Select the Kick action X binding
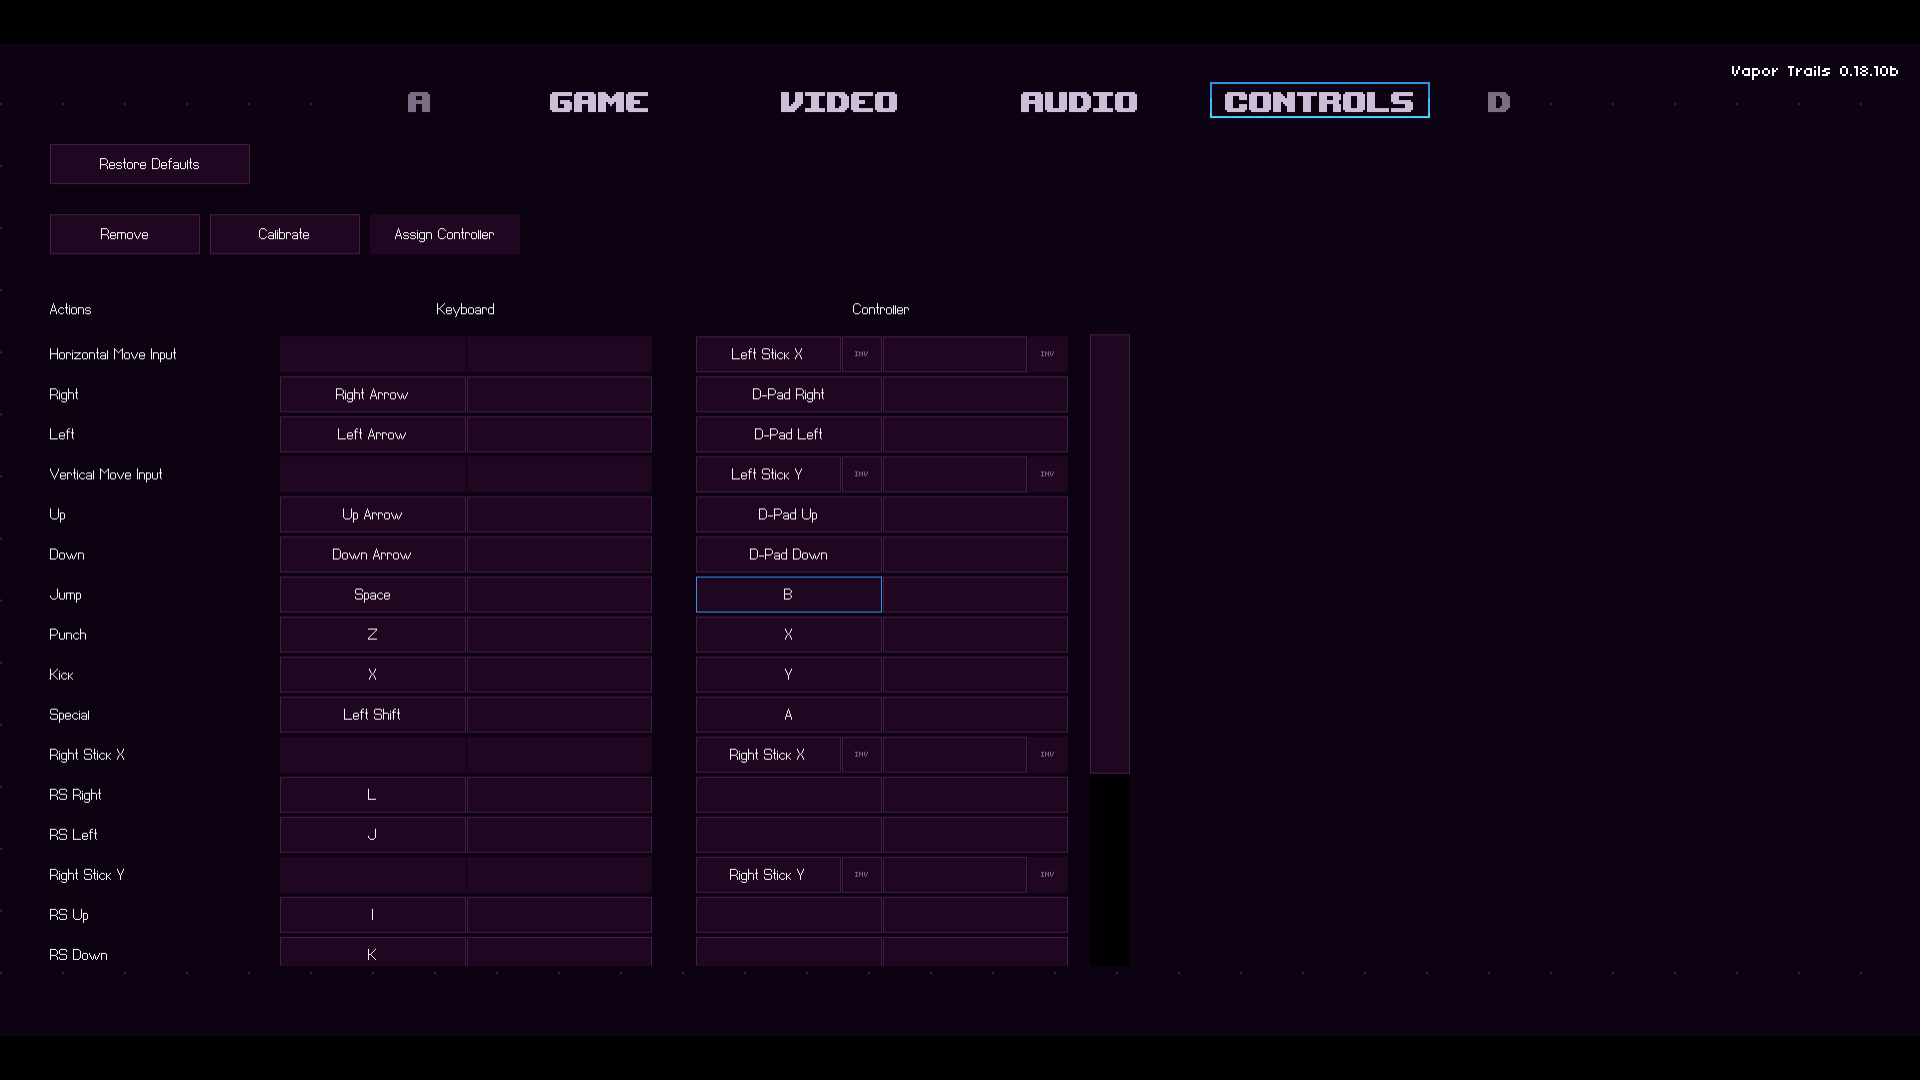This screenshot has height=1080, width=1920. point(372,674)
